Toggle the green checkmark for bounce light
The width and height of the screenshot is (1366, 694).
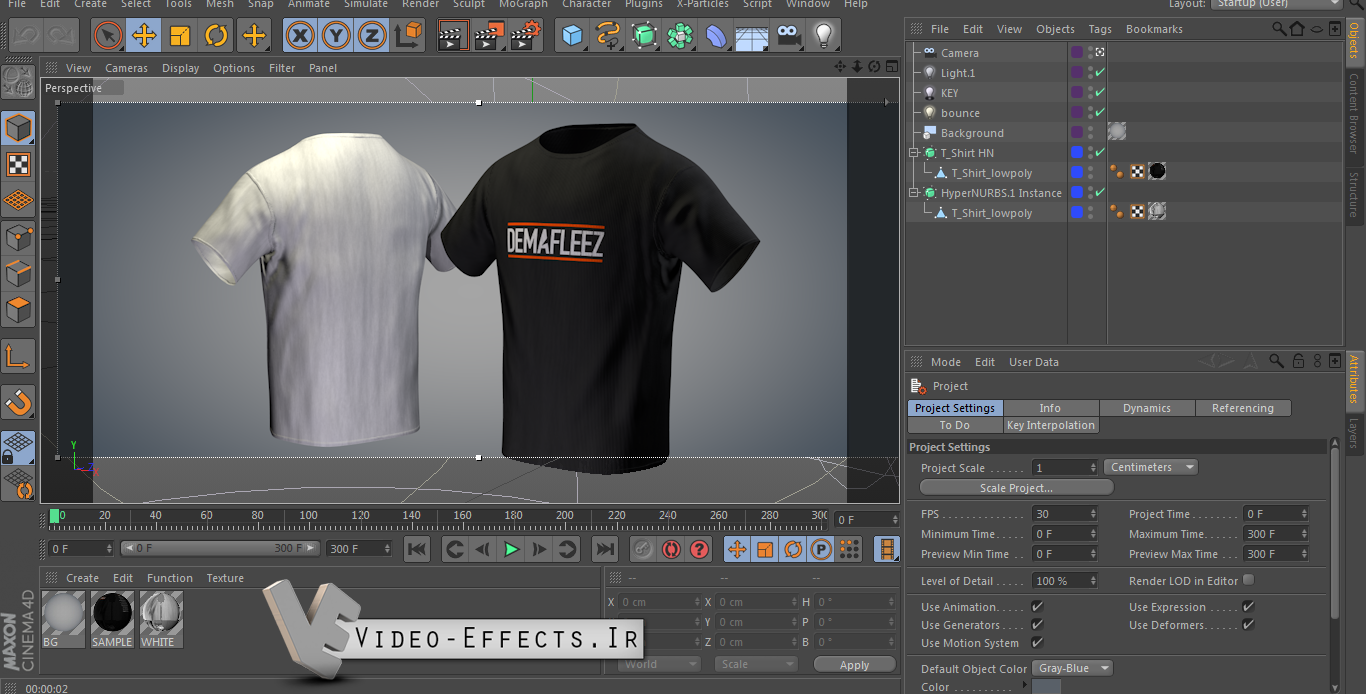click(1099, 113)
